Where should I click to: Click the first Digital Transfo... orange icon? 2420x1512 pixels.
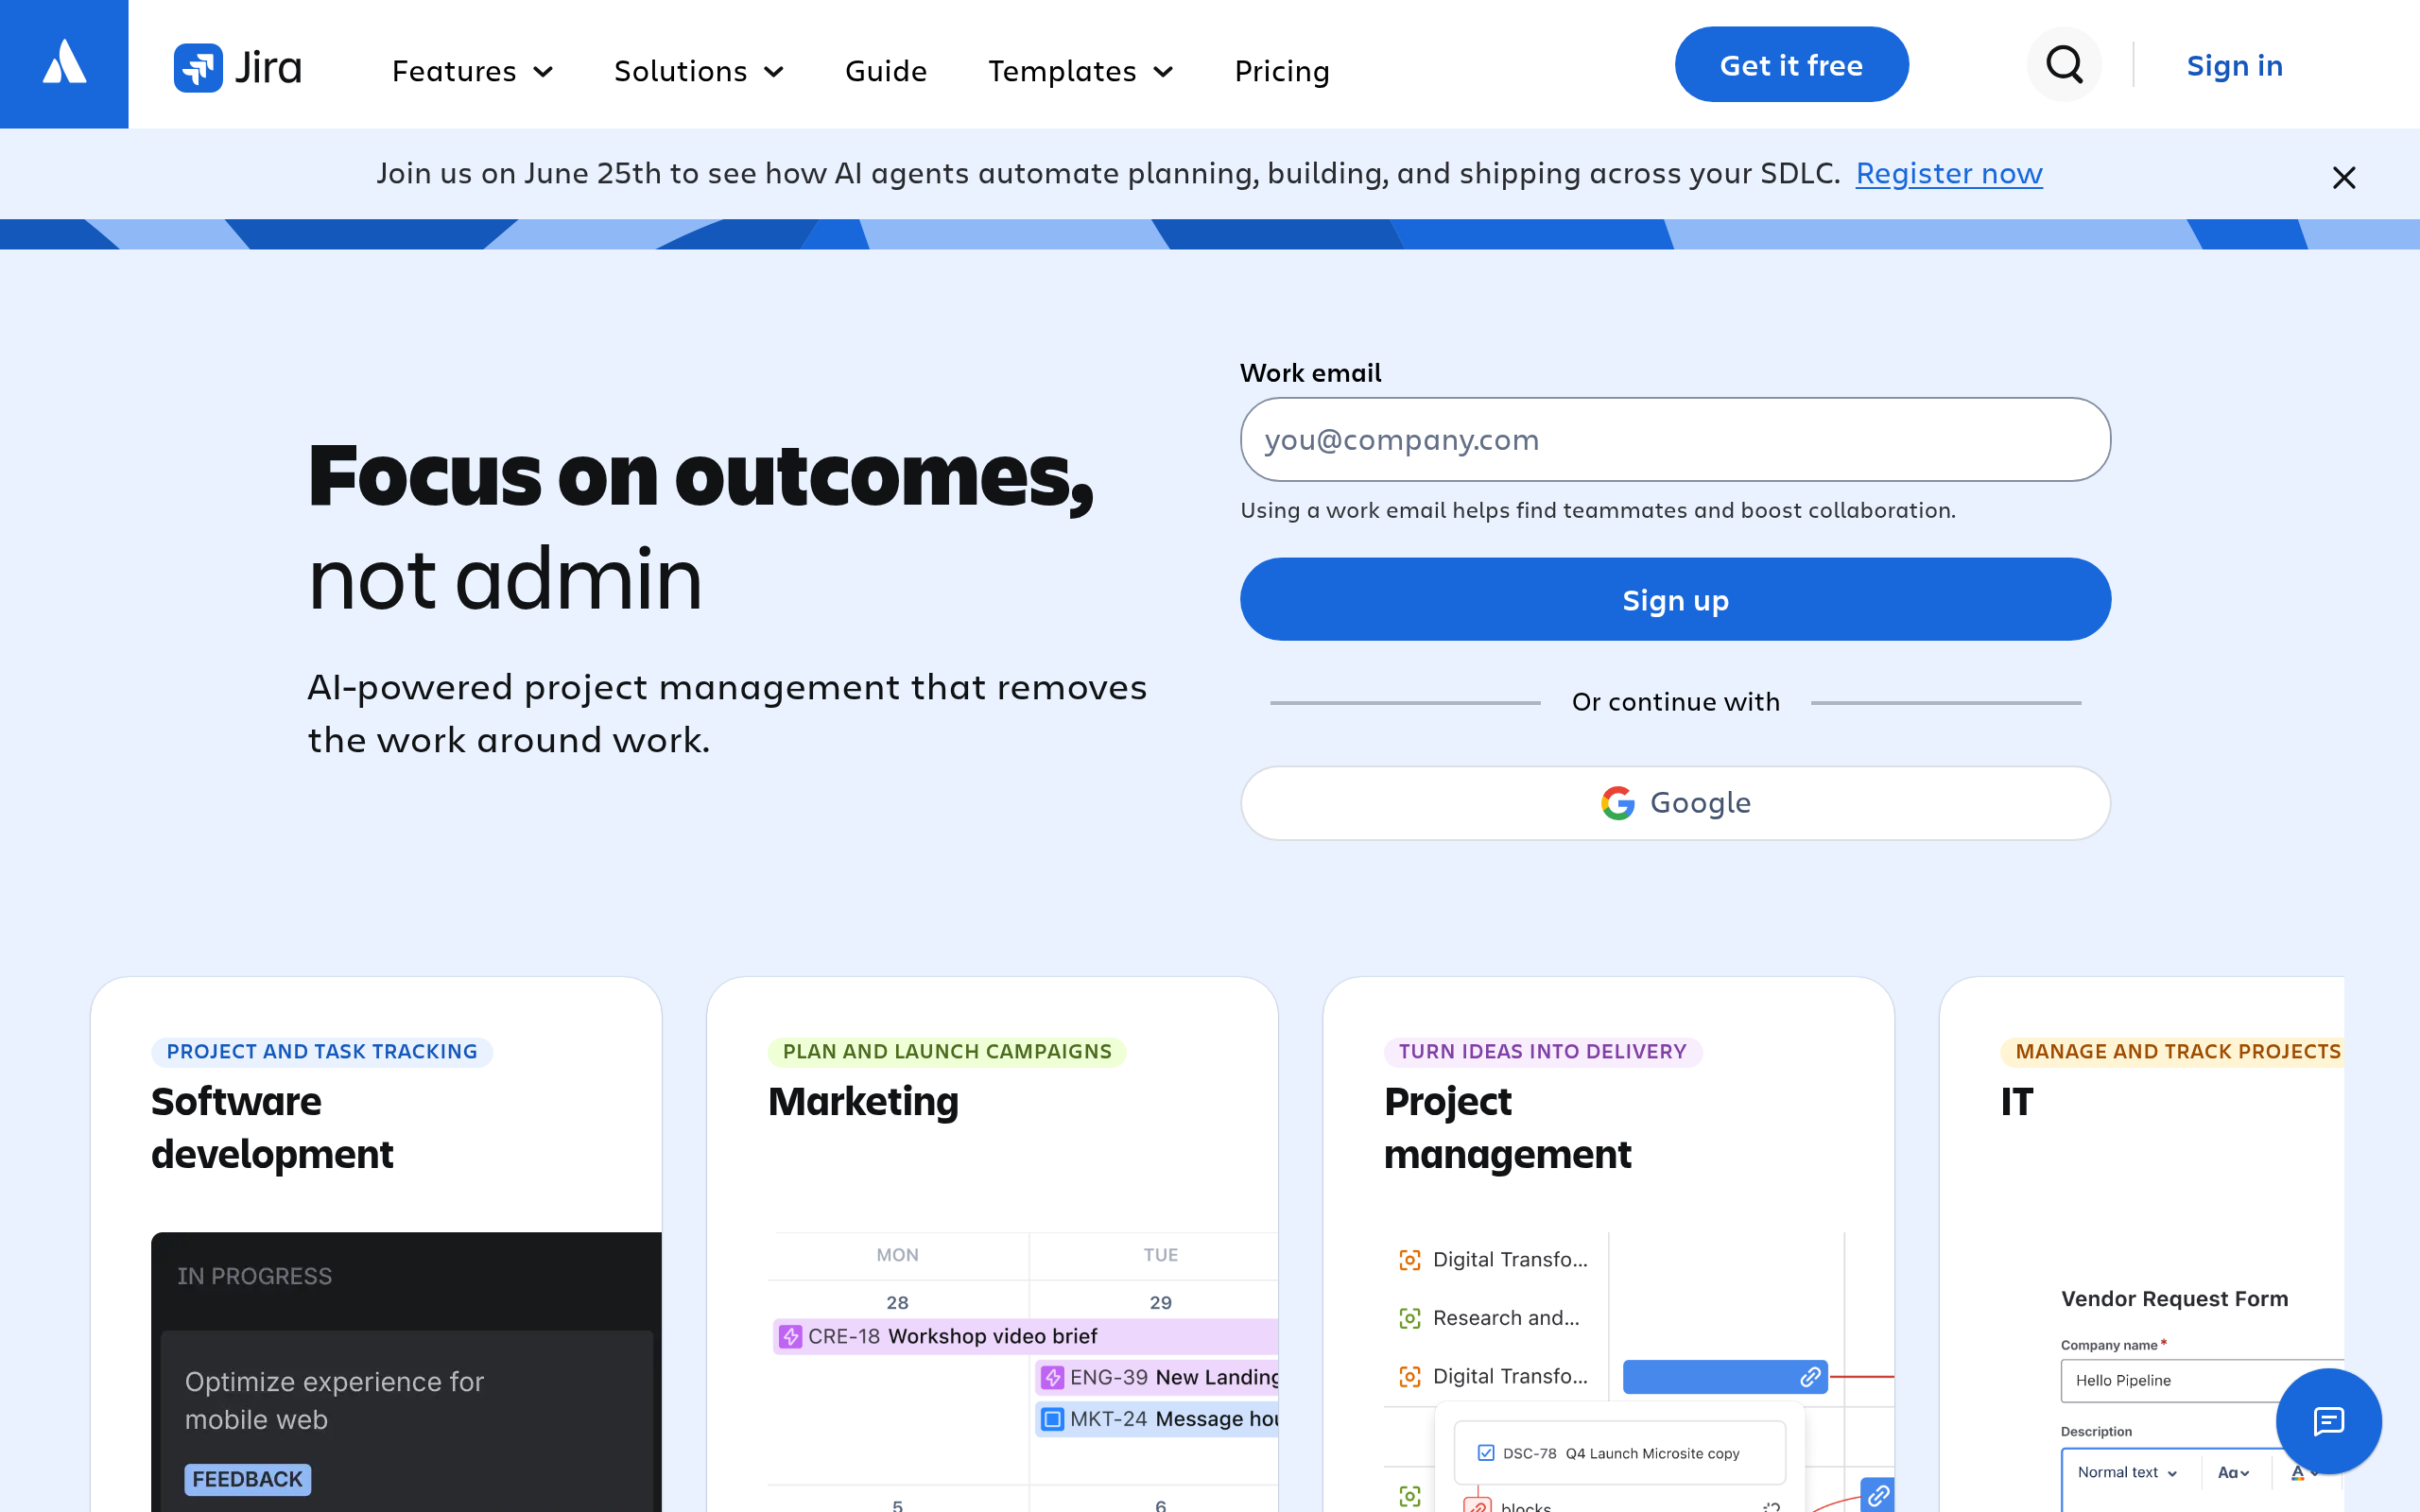1409,1260
